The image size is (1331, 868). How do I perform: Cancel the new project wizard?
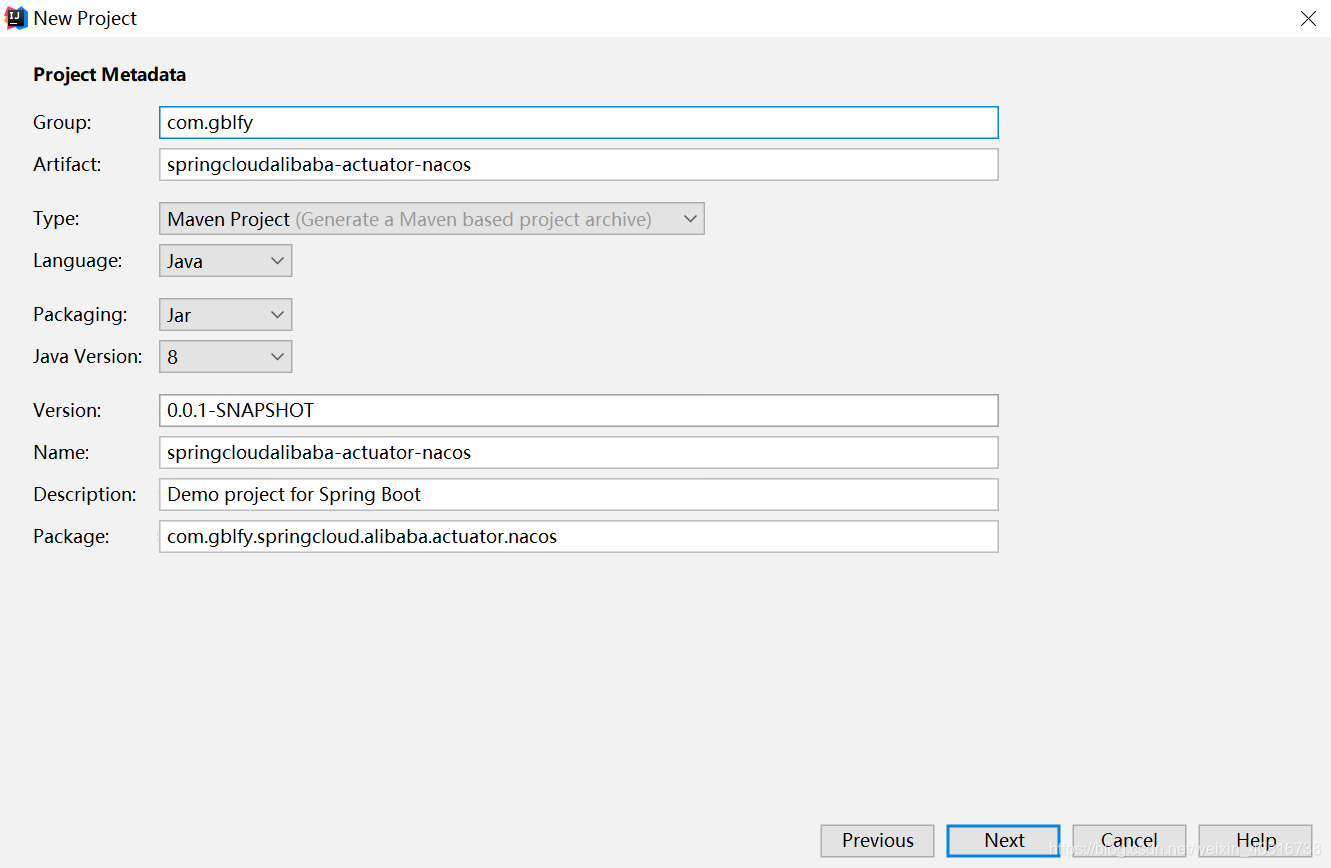tap(1129, 841)
